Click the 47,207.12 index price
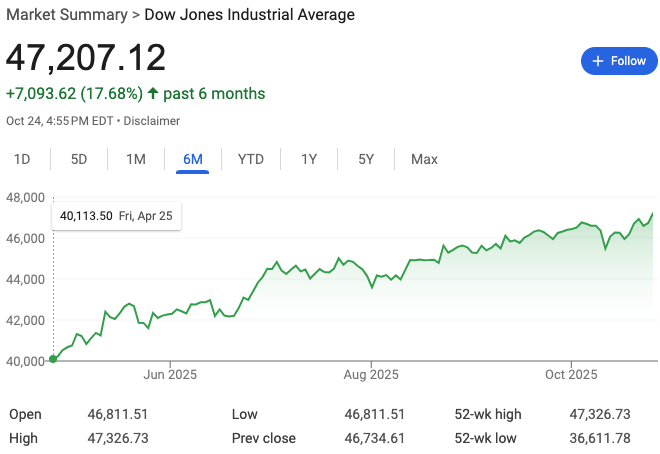 [x=86, y=58]
